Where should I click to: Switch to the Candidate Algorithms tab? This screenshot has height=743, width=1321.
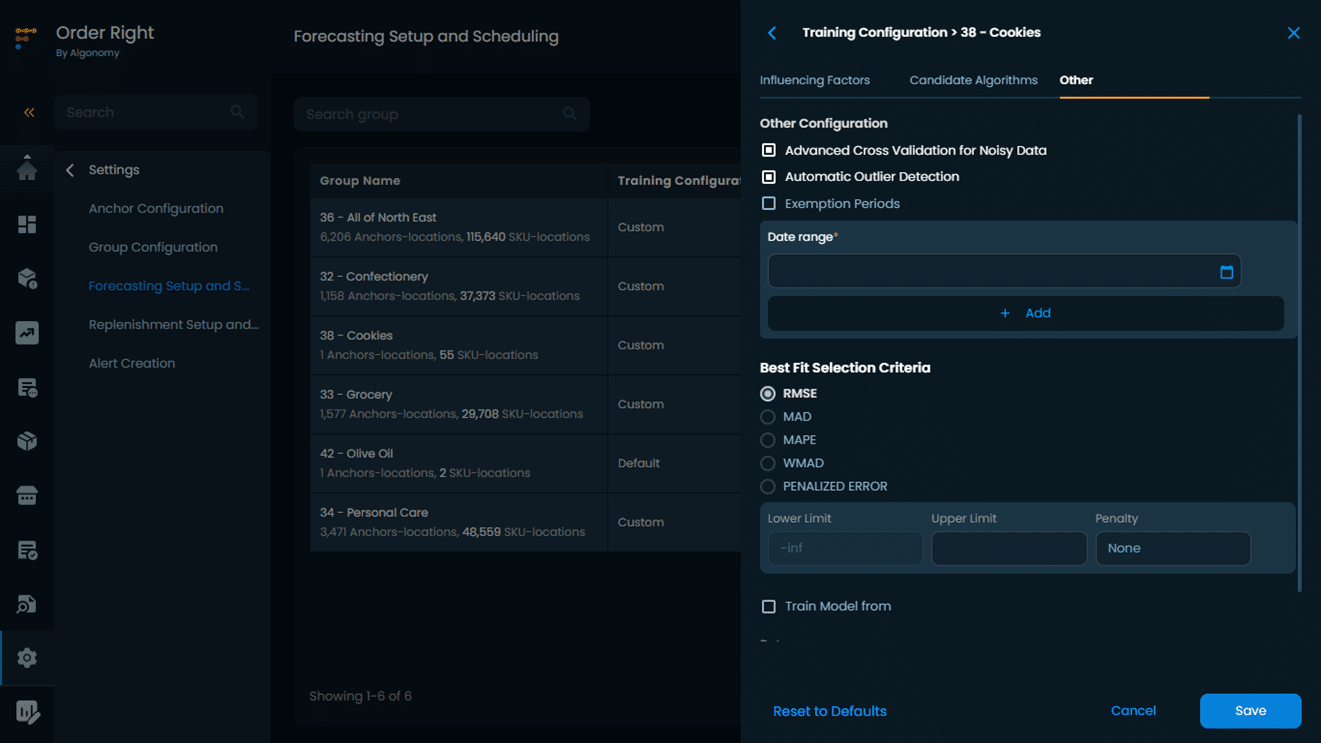click(973, 80)
